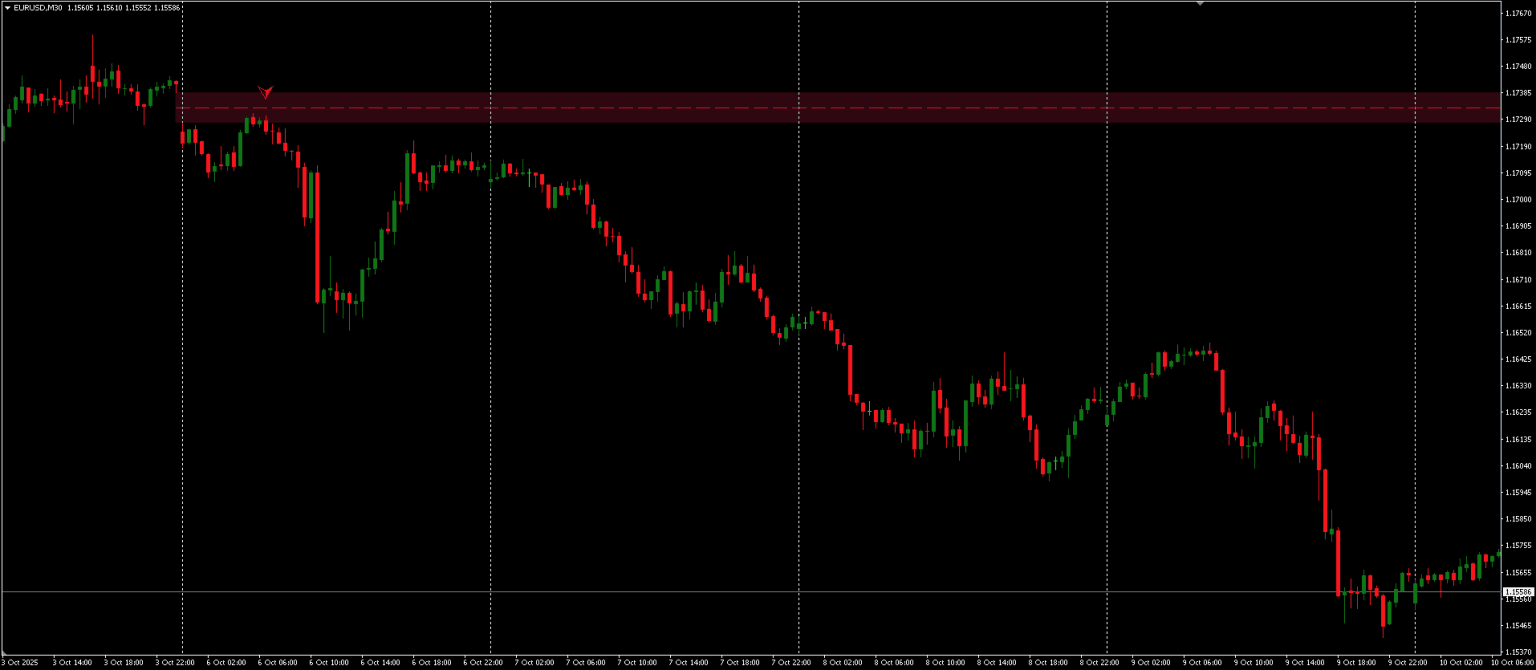1536x670 pixels.
Task: Click the 1.16235 price scale label
Action: [x=1517, y=412]
